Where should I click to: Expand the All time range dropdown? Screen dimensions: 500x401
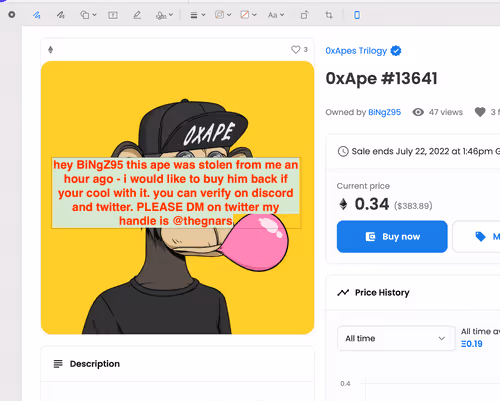point(396,338)
